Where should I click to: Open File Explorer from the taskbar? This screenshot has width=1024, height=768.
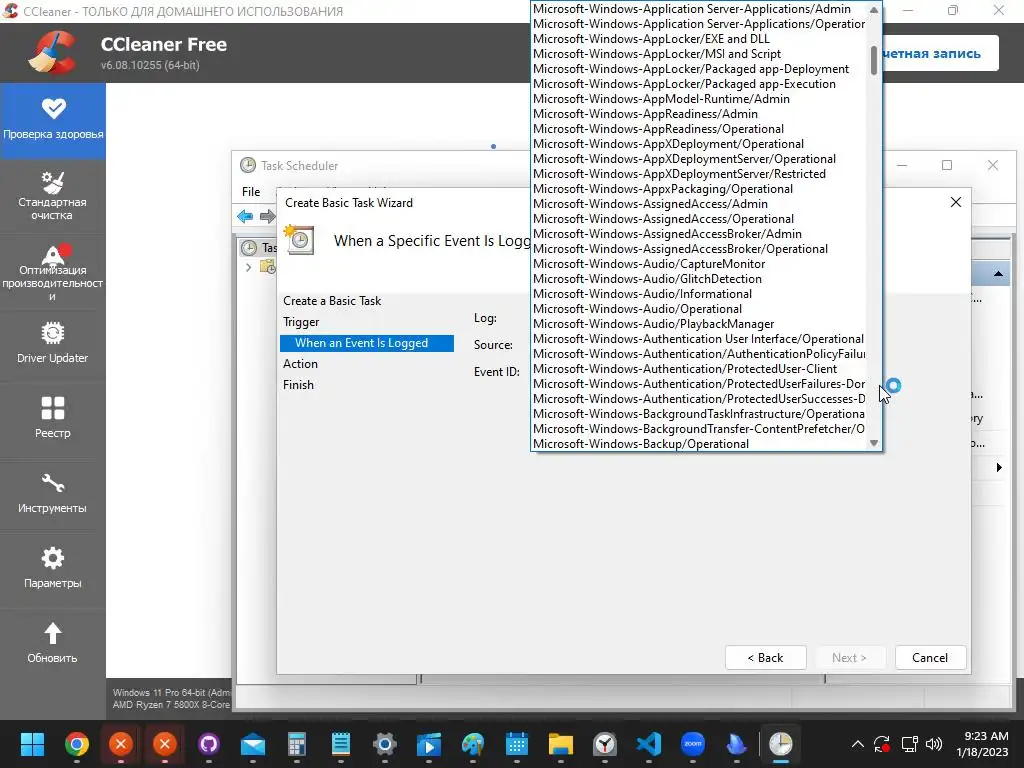(x=561, y=744)
